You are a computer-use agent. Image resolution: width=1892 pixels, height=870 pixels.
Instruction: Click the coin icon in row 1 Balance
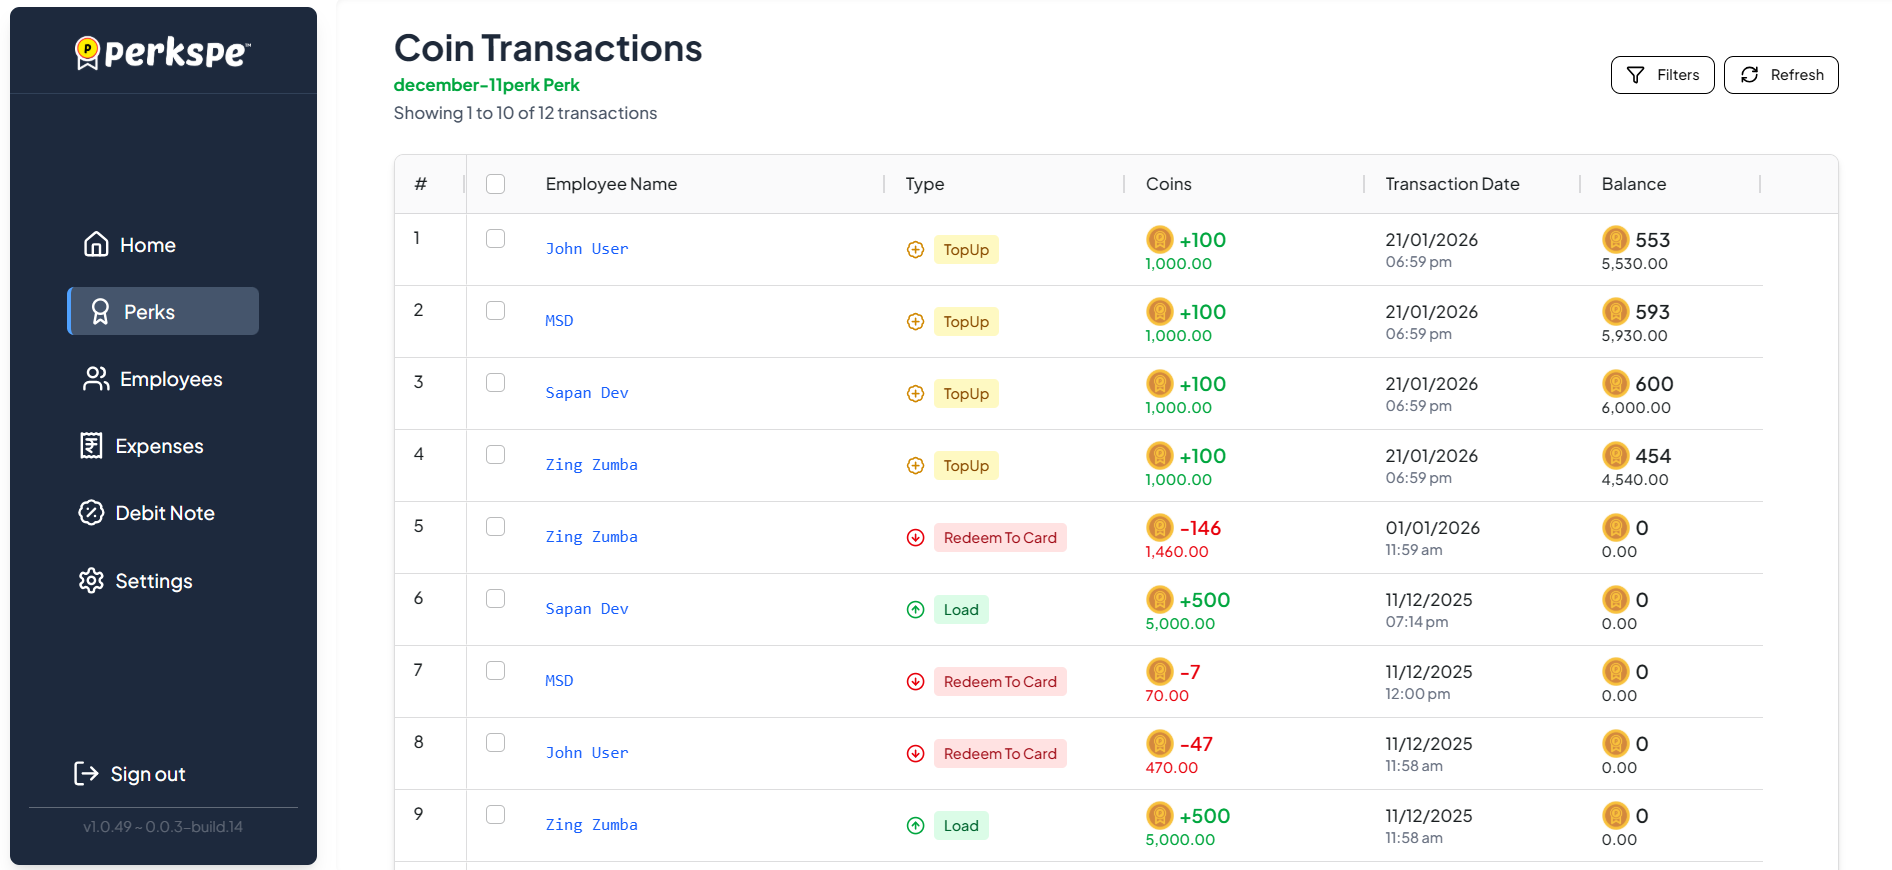click(x=1615, y=240)
